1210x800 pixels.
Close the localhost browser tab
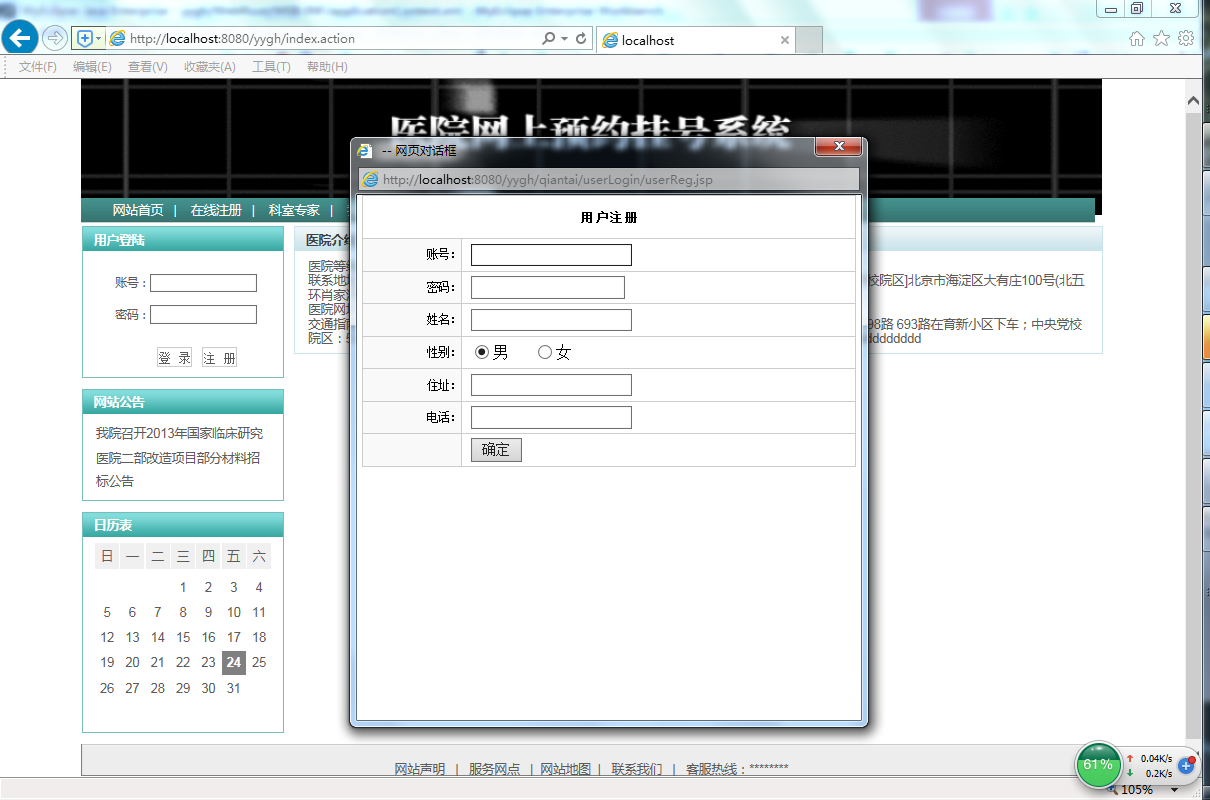pos(785,41)
